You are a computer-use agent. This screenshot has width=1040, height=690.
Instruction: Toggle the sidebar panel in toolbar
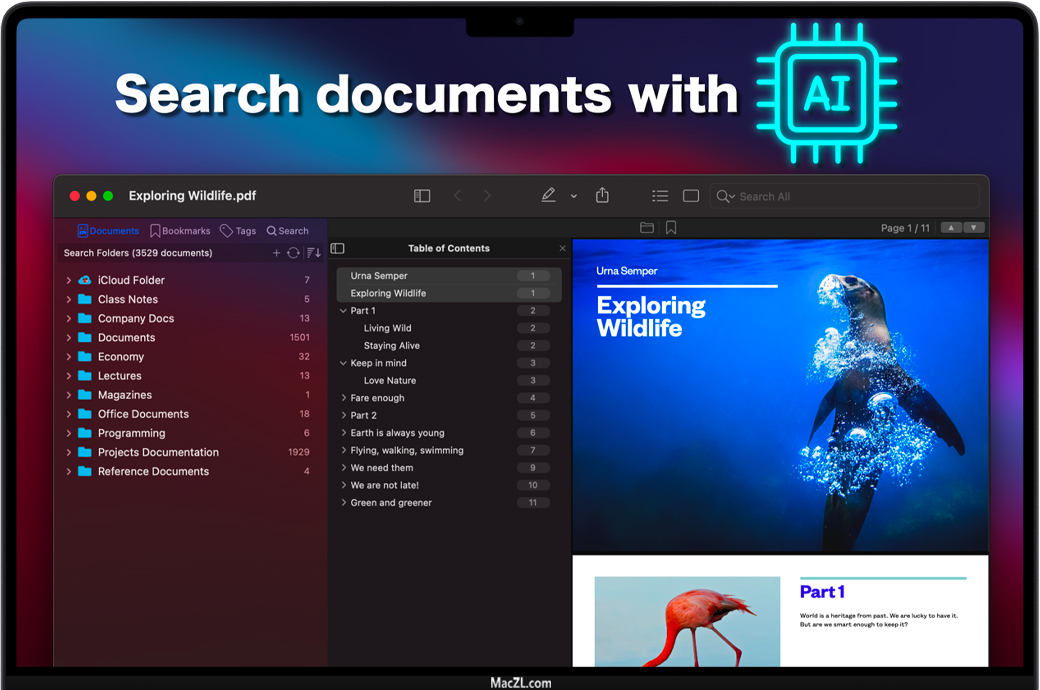point(422,196)
